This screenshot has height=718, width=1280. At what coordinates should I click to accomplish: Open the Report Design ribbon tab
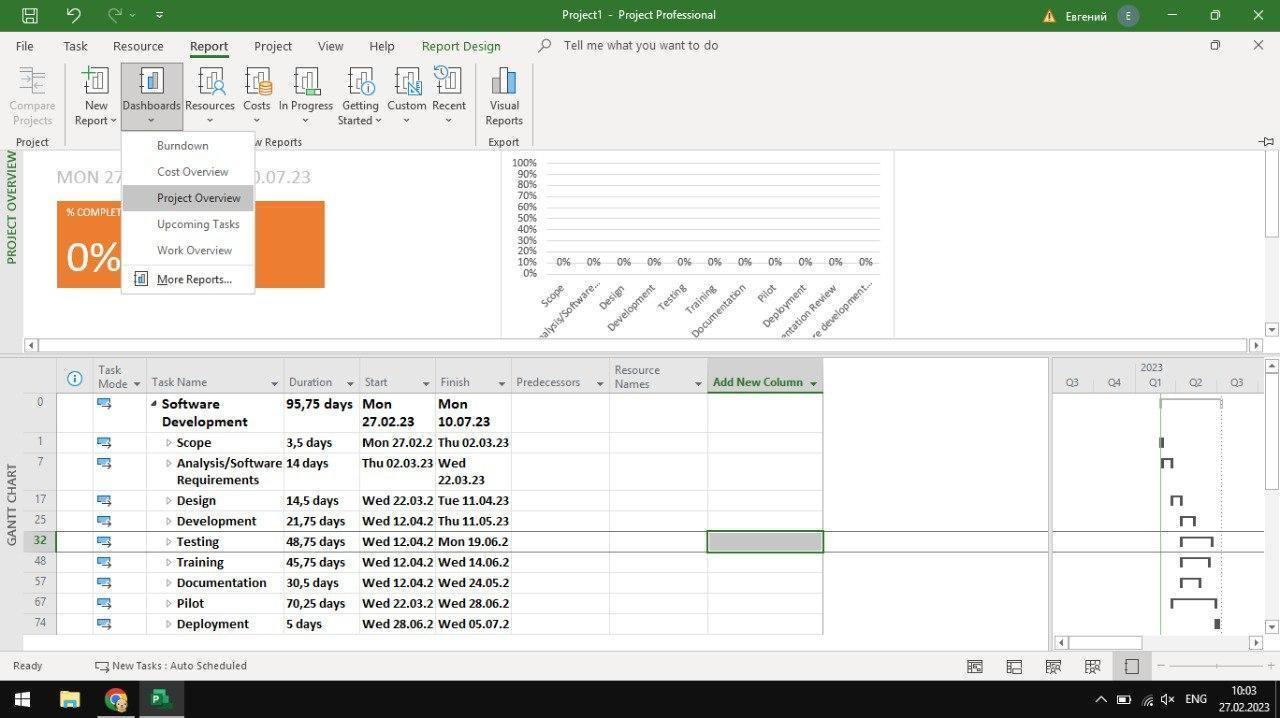click(461, 46)
